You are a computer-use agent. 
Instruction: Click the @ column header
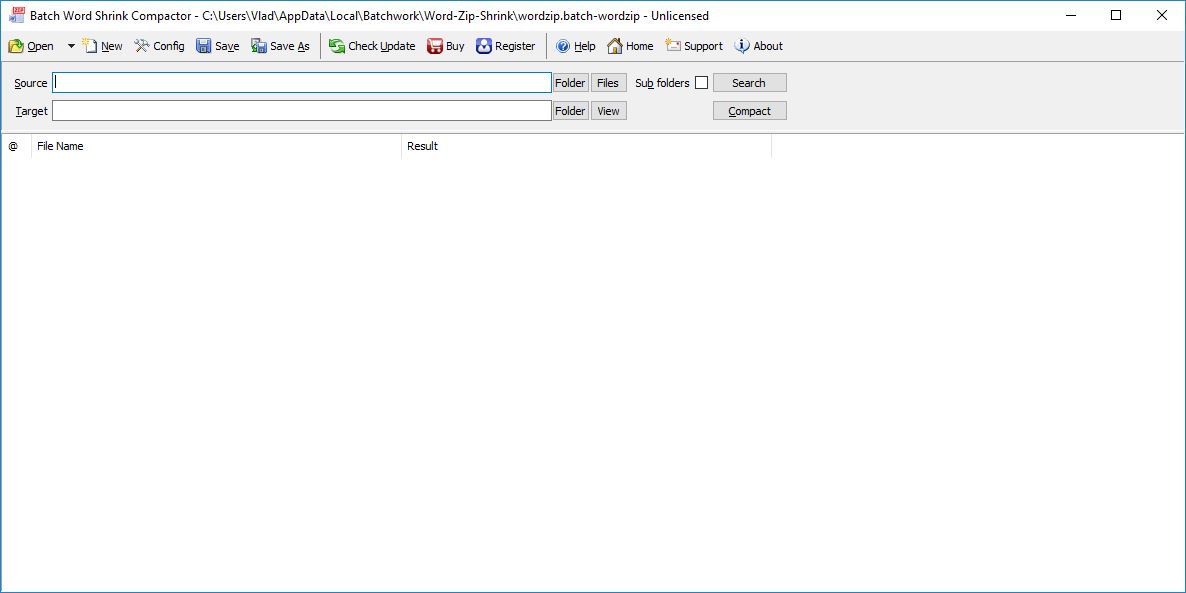point(15,146)
